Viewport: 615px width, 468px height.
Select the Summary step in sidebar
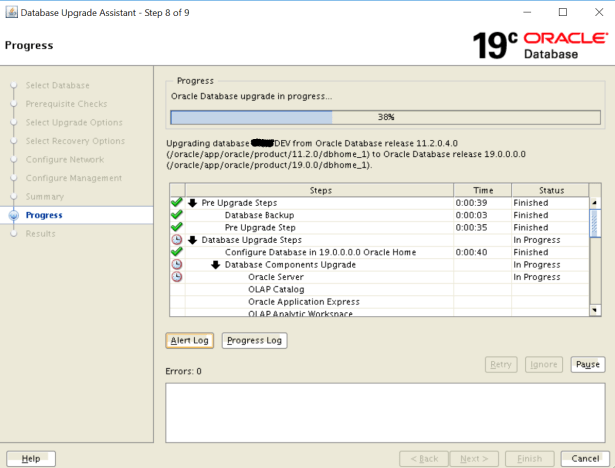point(45,196)
